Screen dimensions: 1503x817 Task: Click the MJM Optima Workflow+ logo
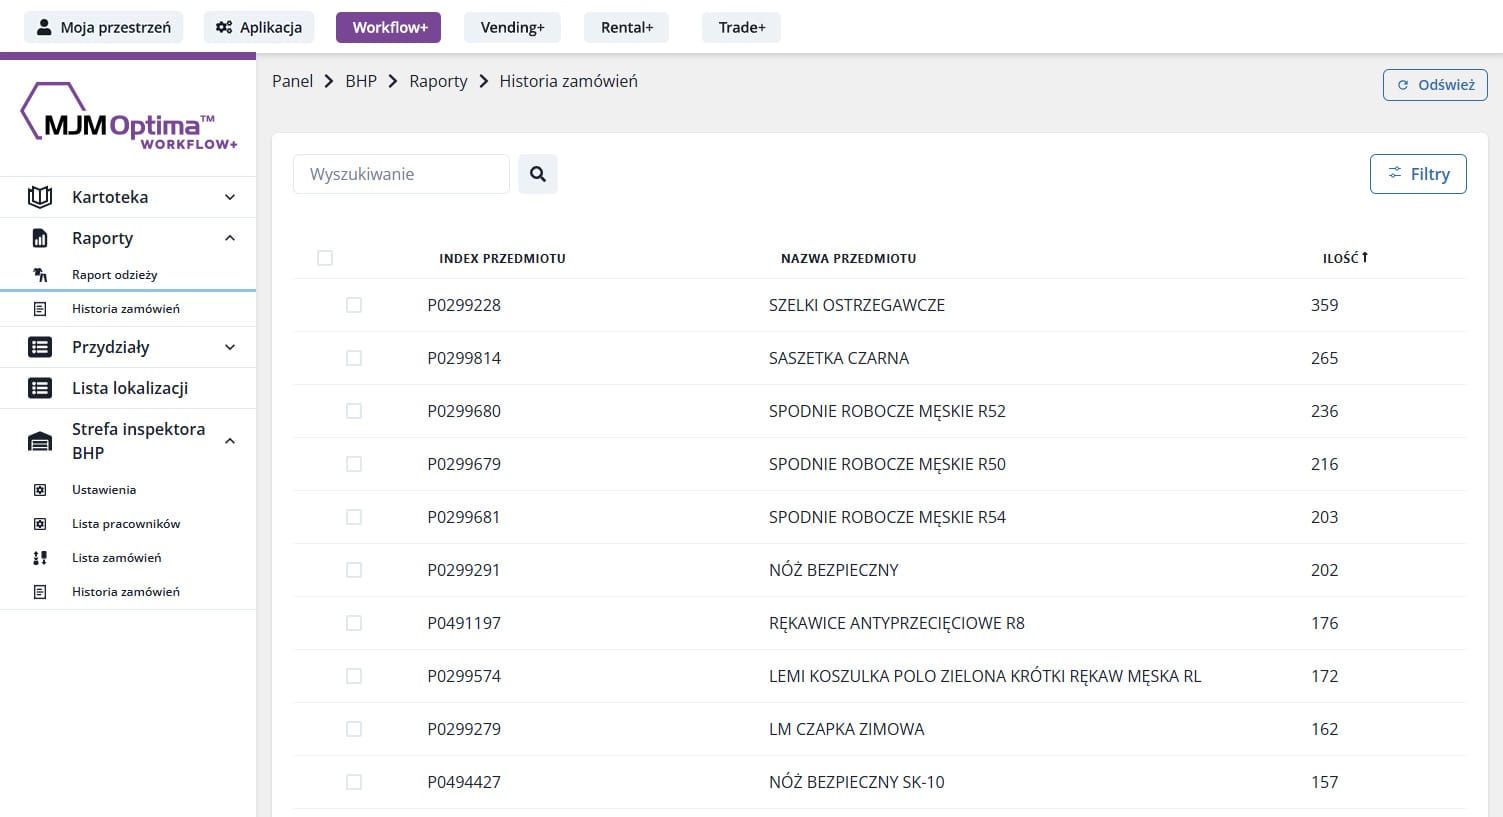click(128, 117)
